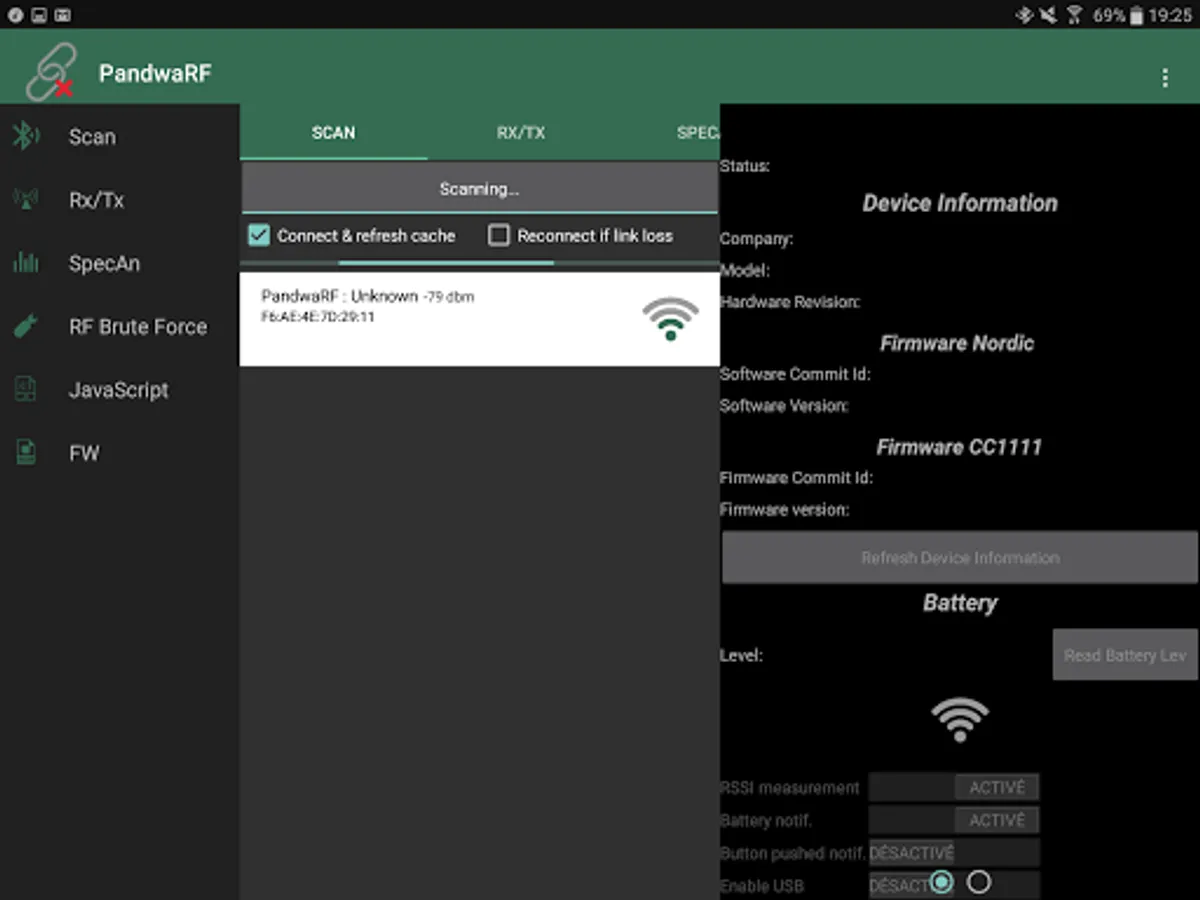The image size is (1200, 900).
Task: Open the three-dot overflow menu
Action: (1165, 78)
